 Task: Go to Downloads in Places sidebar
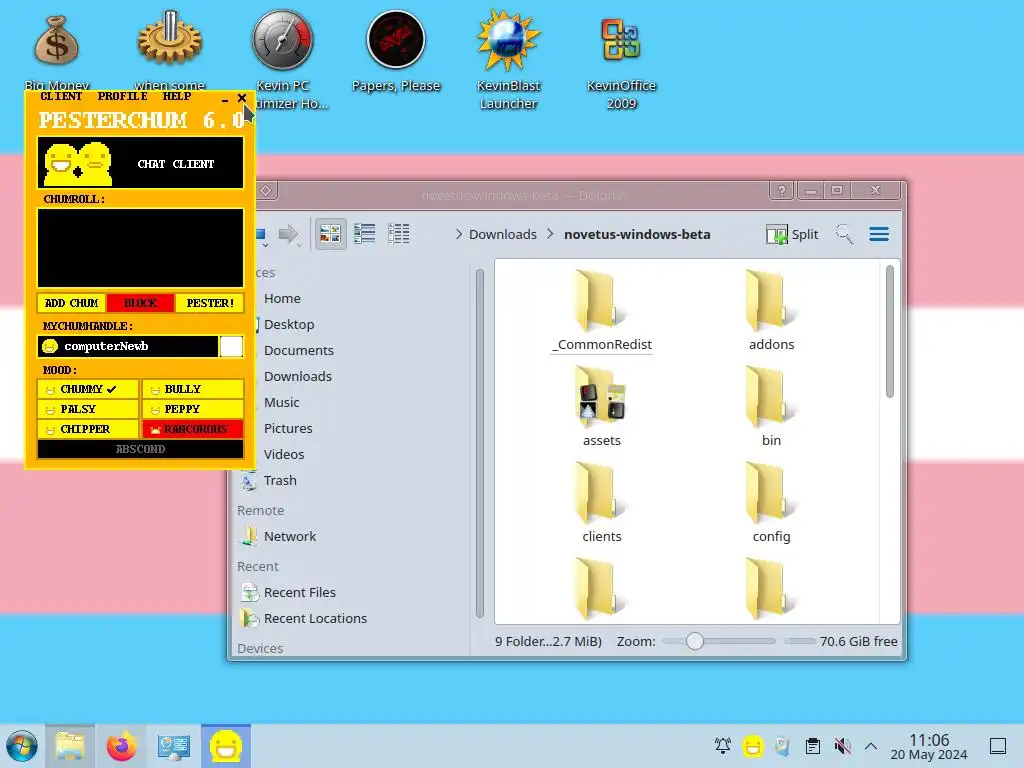click(x=298, y=377)
